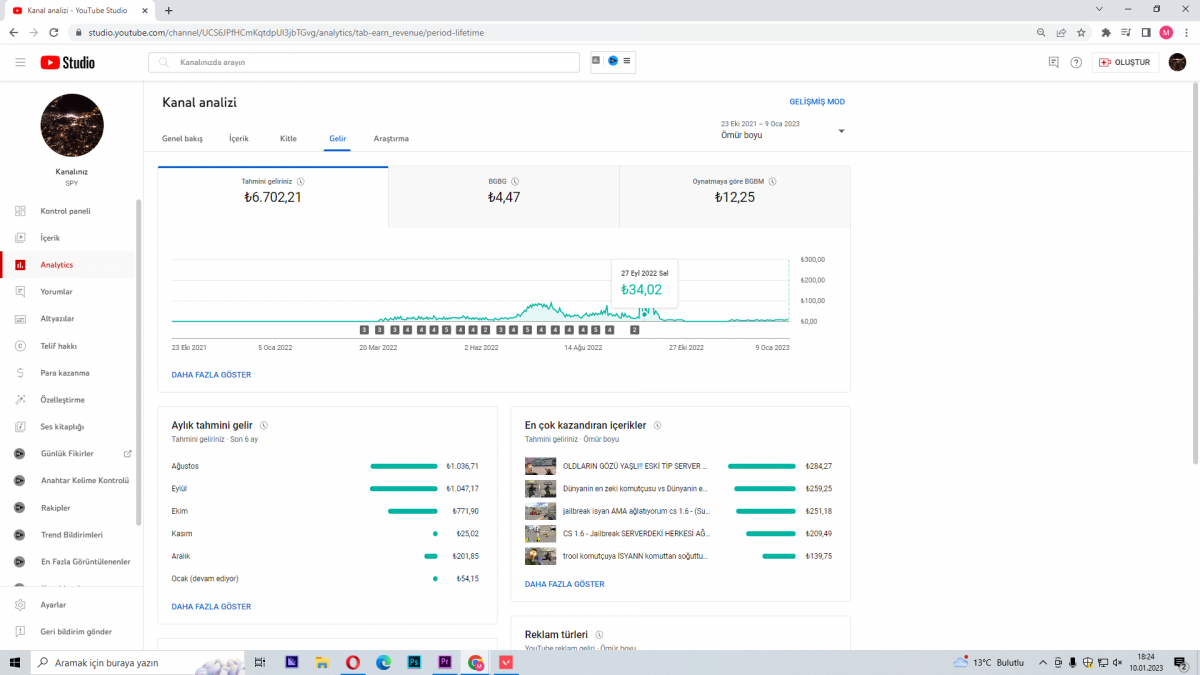Switch to İçerik analytics tab
Screen dimensions: 1200x675
coord(239,139)
